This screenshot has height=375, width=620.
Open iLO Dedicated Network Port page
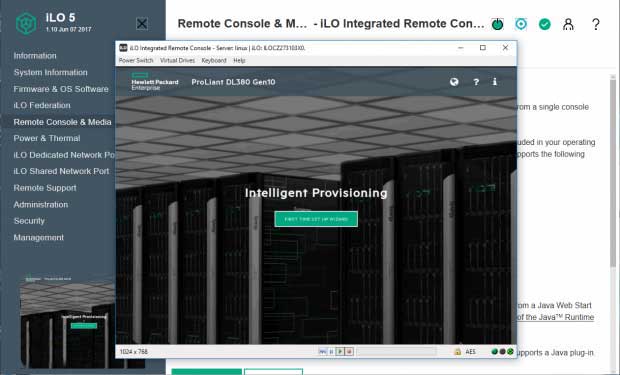pyautogui.click(x=64, y=155)
